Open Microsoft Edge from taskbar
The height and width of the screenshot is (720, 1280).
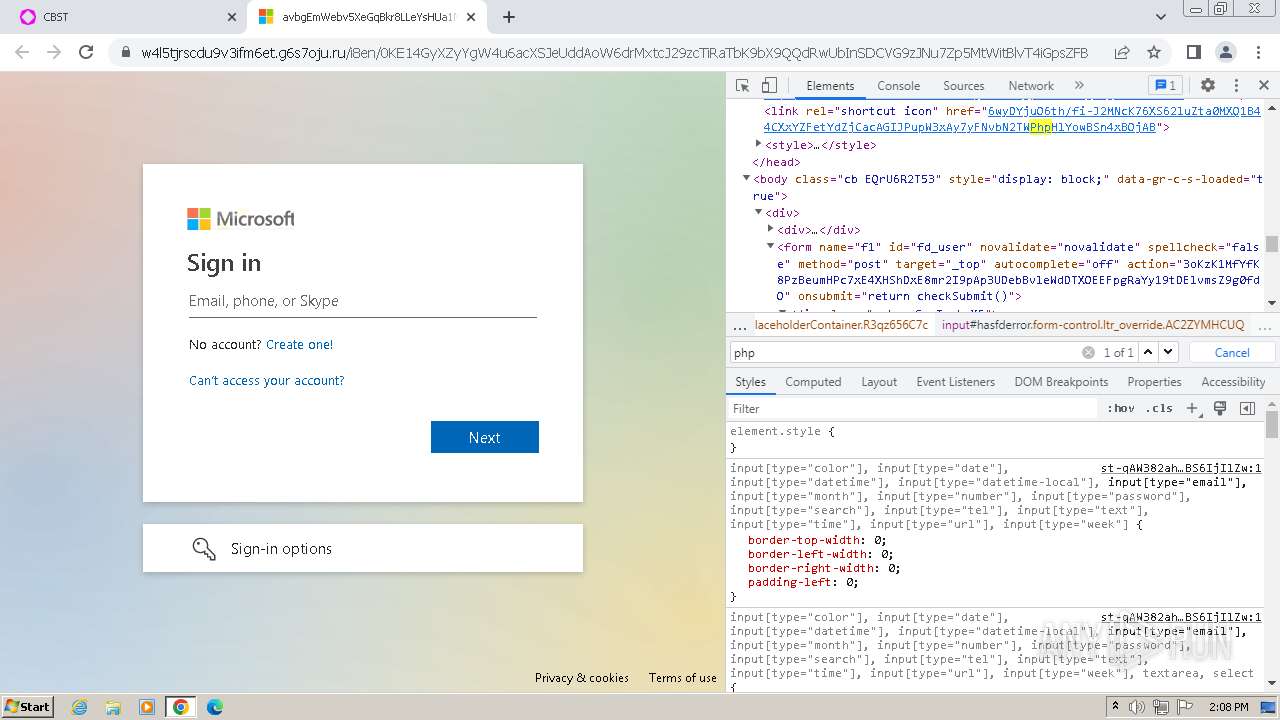point(215,707)
